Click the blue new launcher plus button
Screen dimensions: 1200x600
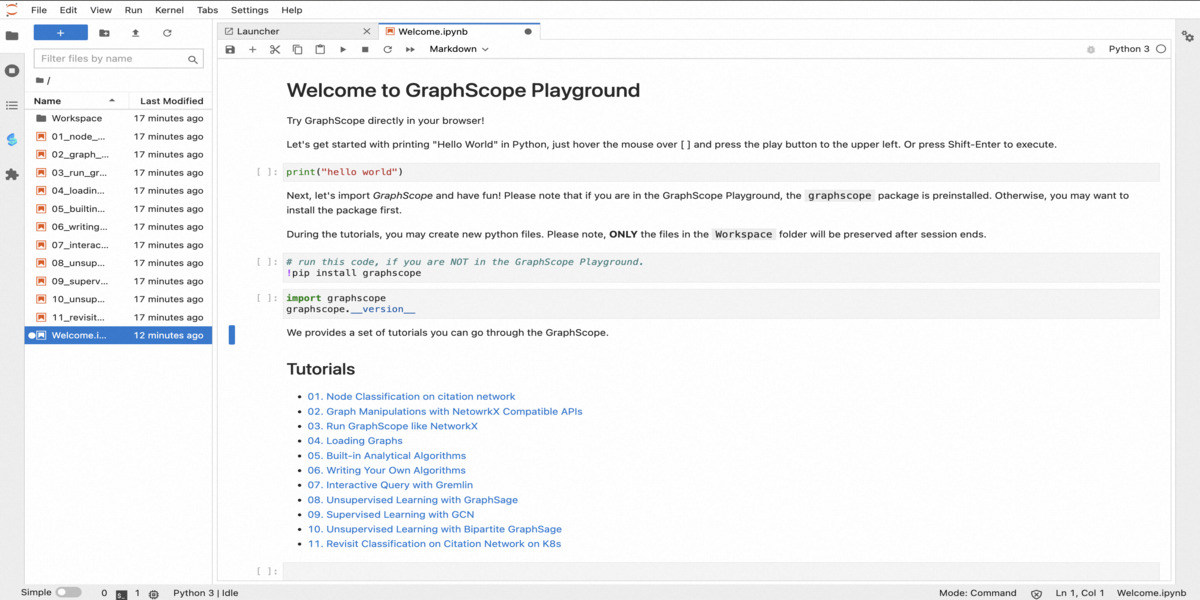pos(60,32)
